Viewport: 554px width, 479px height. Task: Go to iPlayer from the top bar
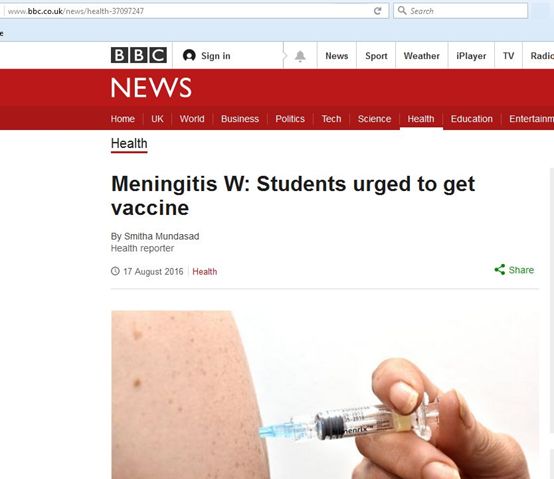coord(471,56)
